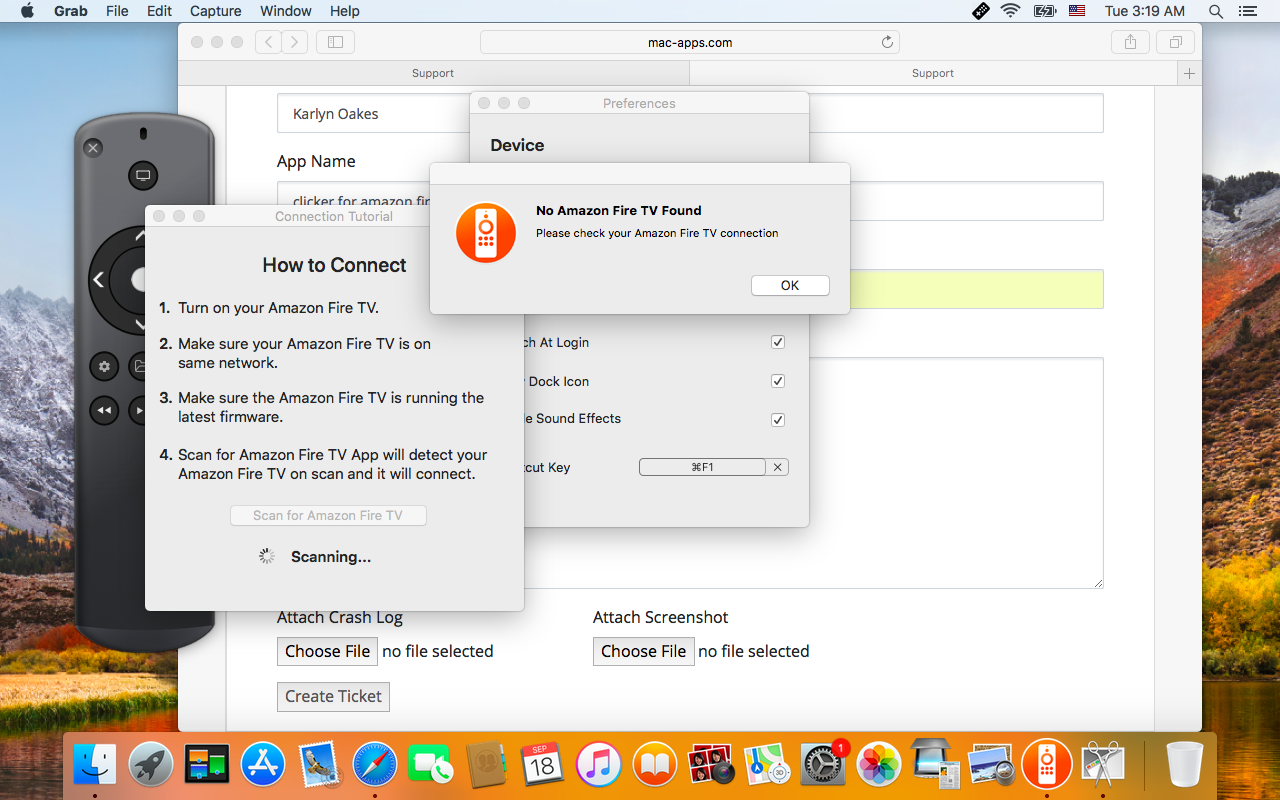1280x800 pixels.
Task: Open the Trash in the Dock
Action: (1185, 765)
